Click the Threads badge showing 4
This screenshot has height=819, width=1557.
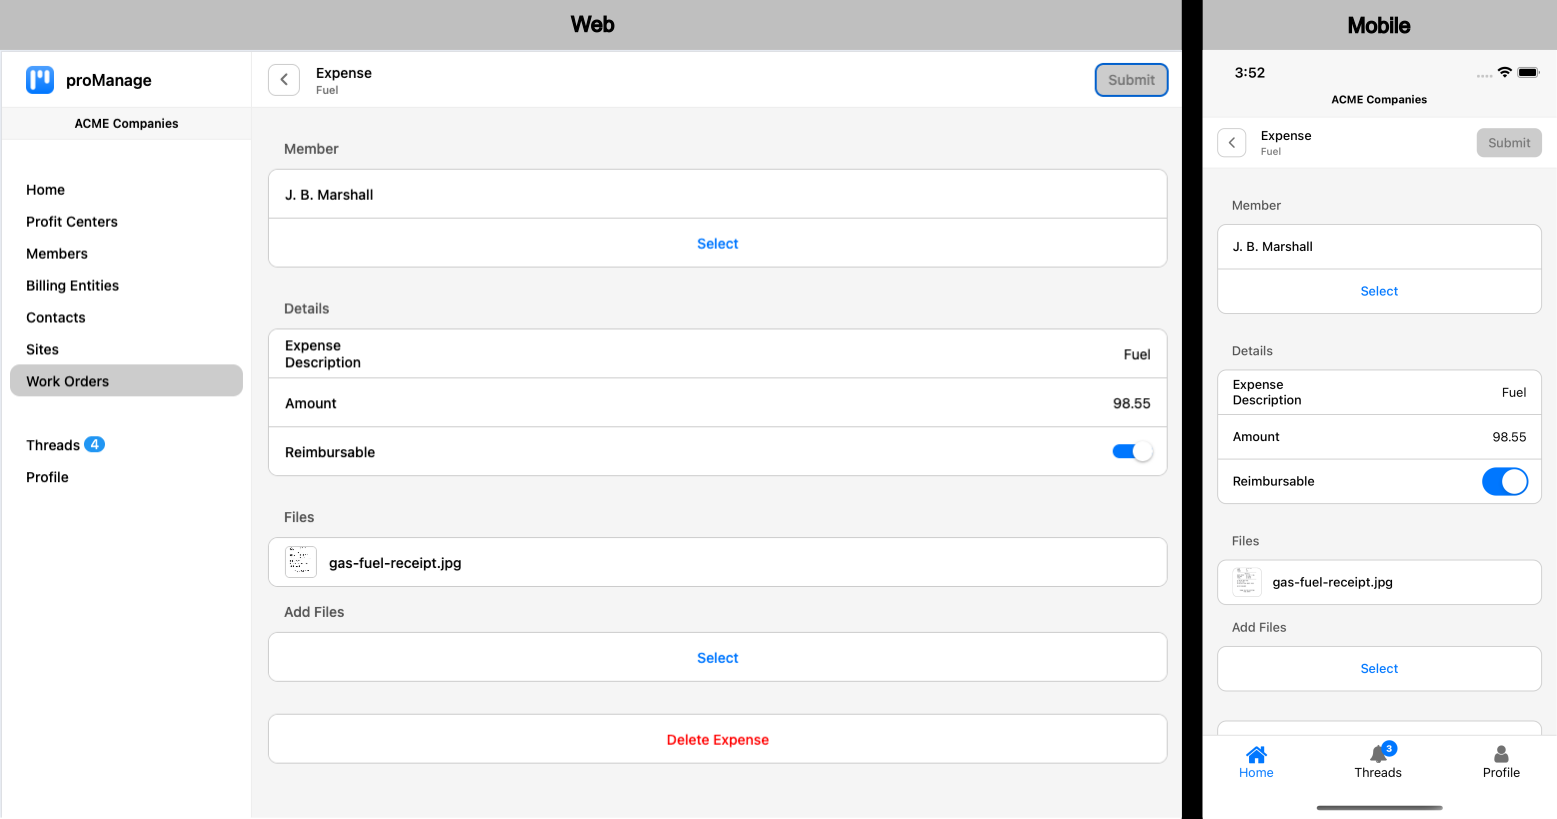click(94, 445)
